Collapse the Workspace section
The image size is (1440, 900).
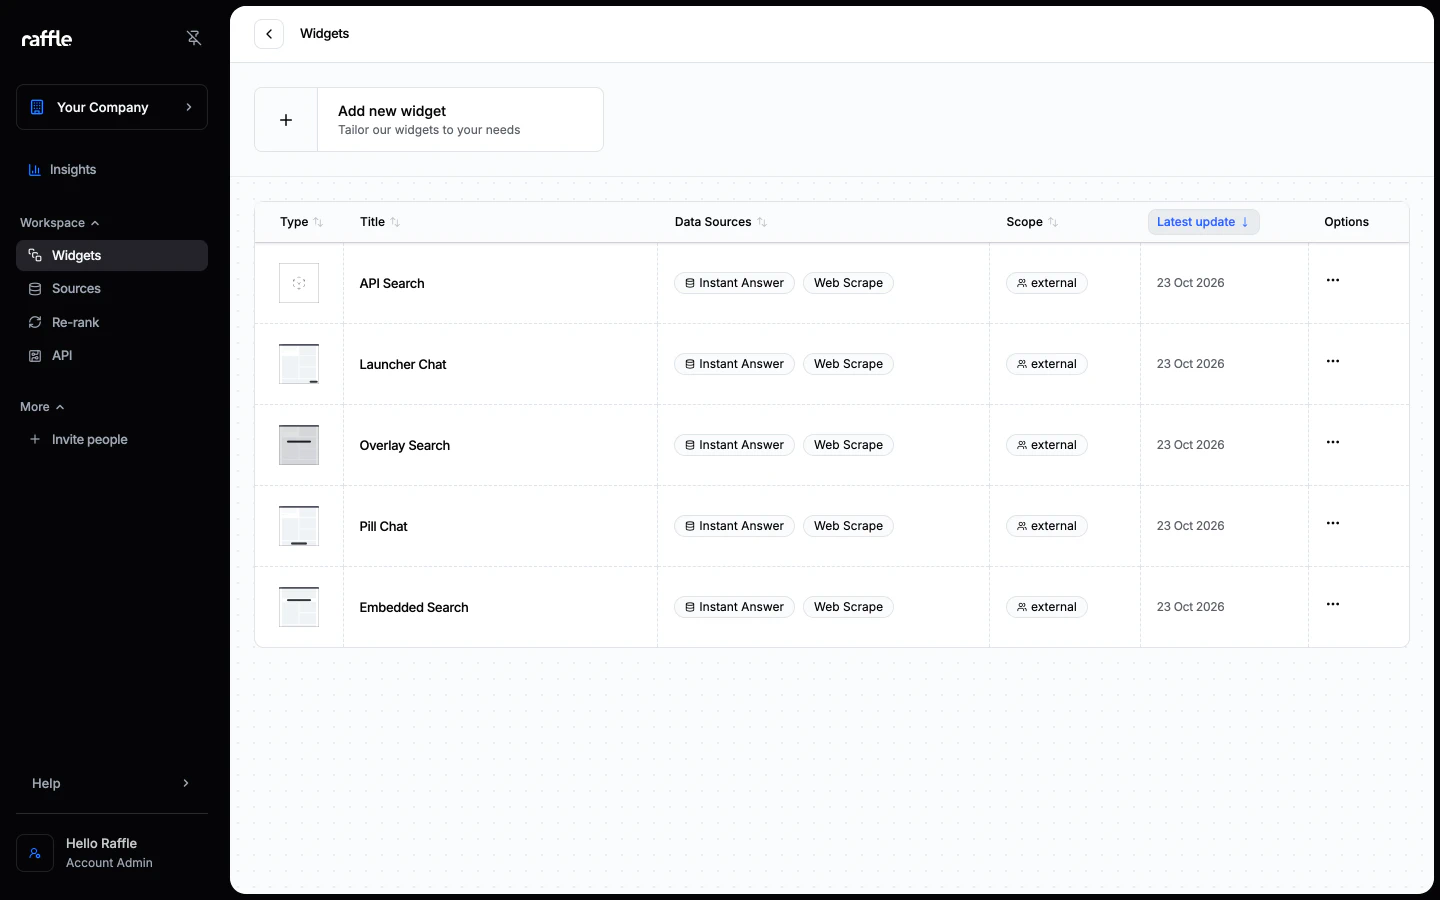tap(60, 223)
